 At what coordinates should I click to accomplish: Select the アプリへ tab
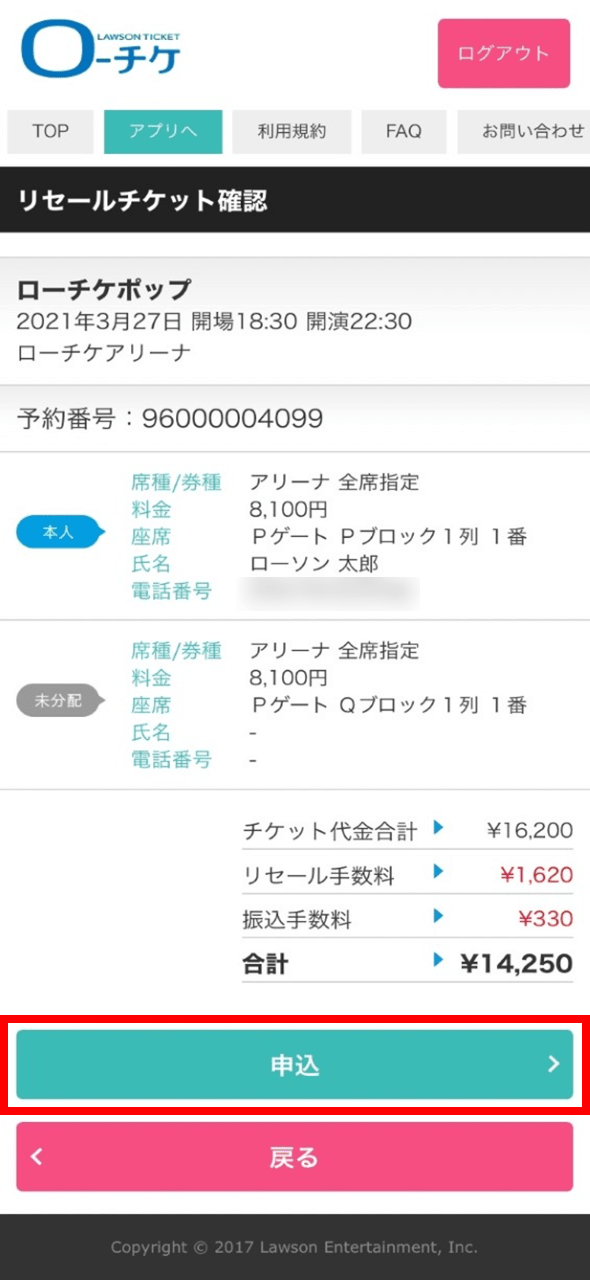pos(163,131)
